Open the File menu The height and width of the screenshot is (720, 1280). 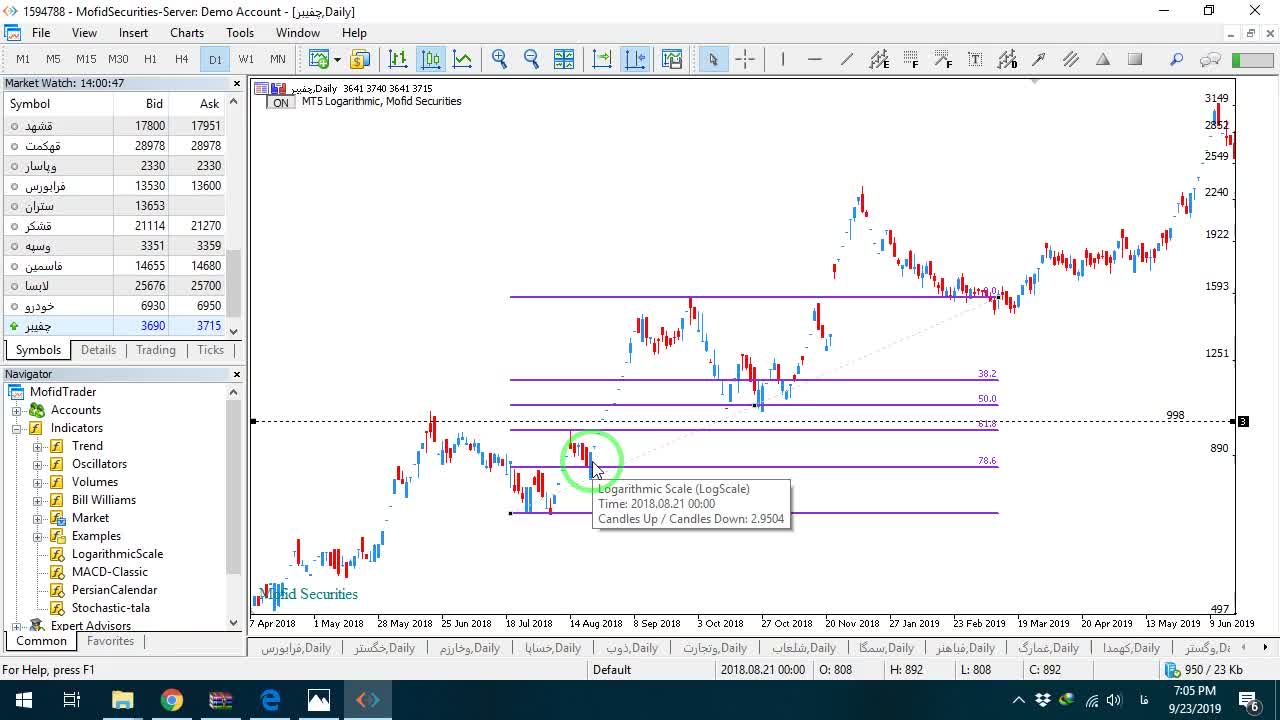[41, 33]
